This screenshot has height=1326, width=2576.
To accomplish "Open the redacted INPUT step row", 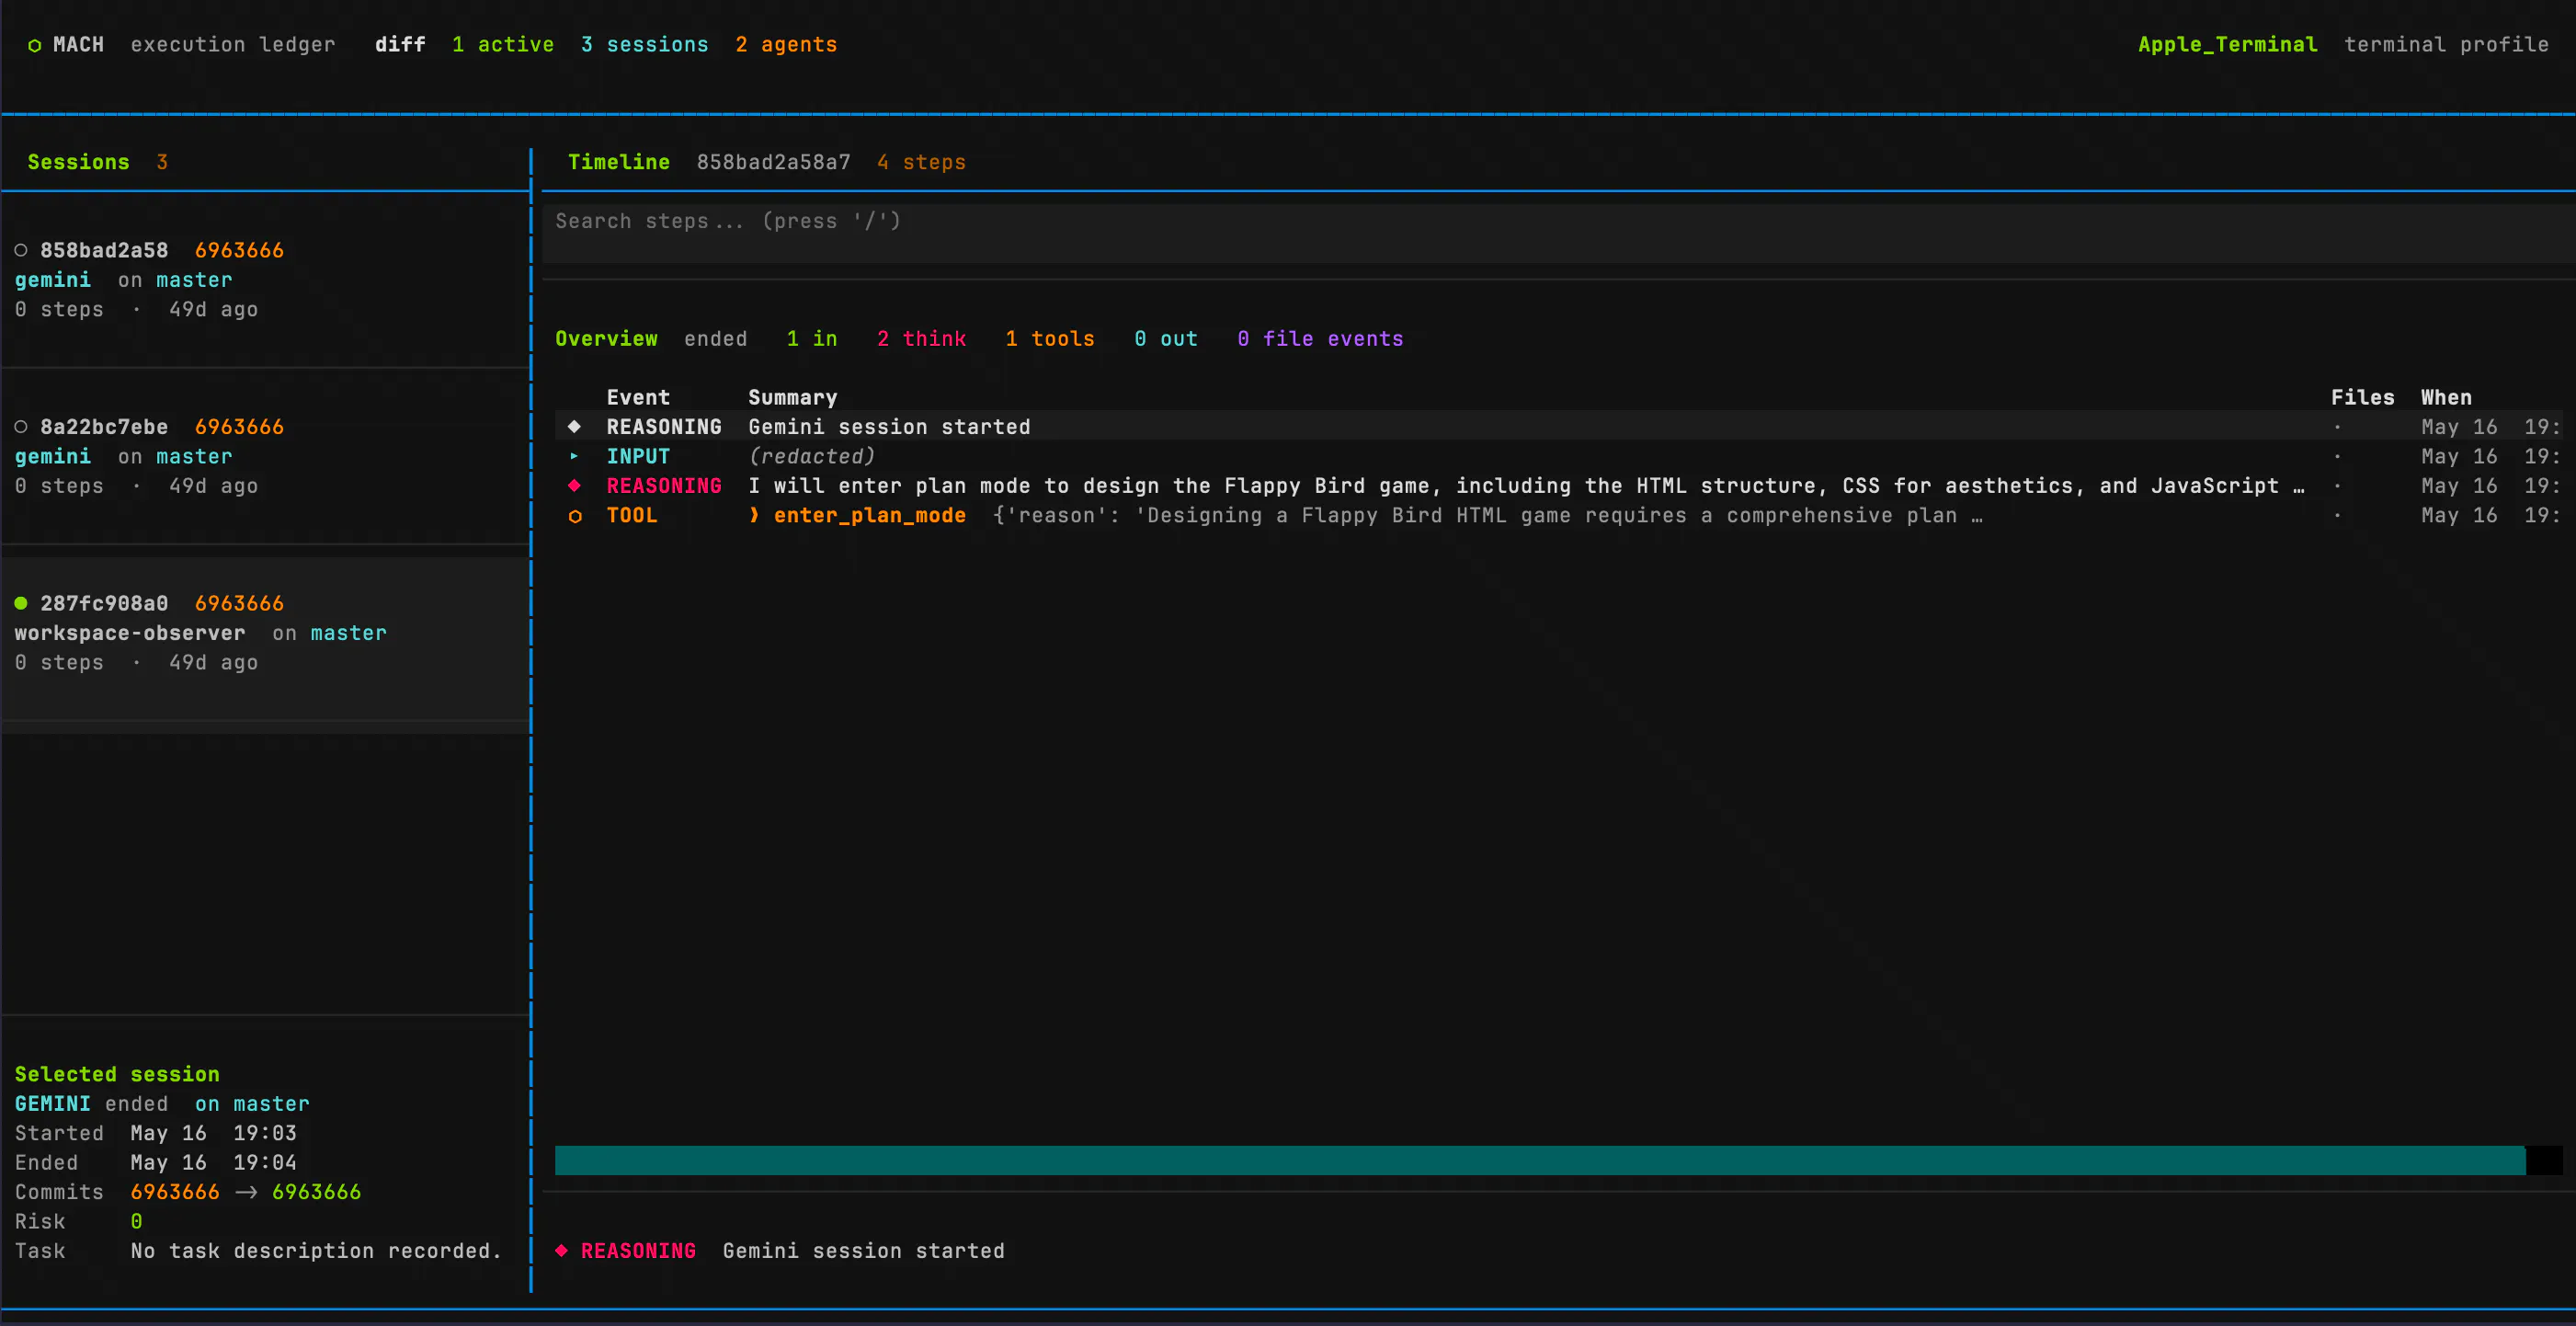I will point(1558,456).
